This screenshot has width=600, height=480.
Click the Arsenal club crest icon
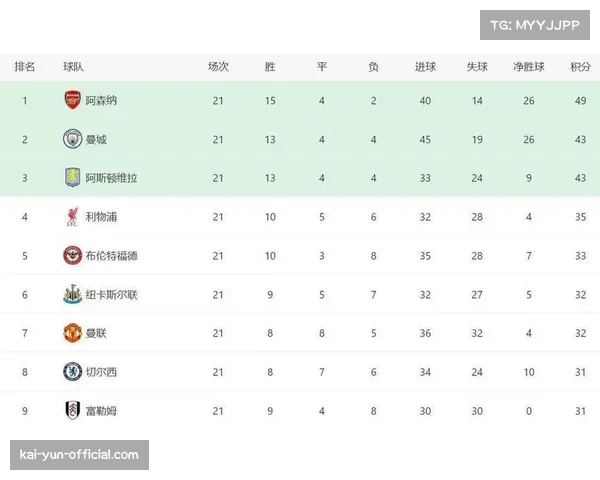[x=72, y=100]
